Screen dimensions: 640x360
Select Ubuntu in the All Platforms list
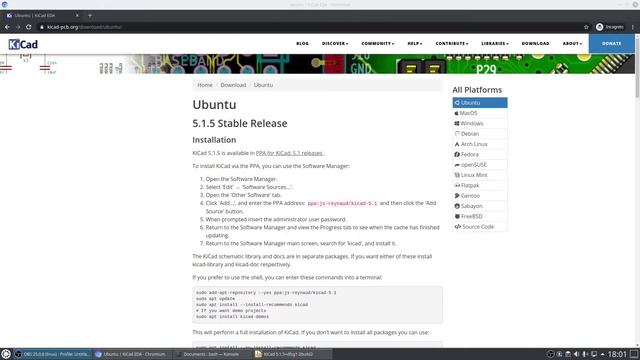click(x=480, y=102)
